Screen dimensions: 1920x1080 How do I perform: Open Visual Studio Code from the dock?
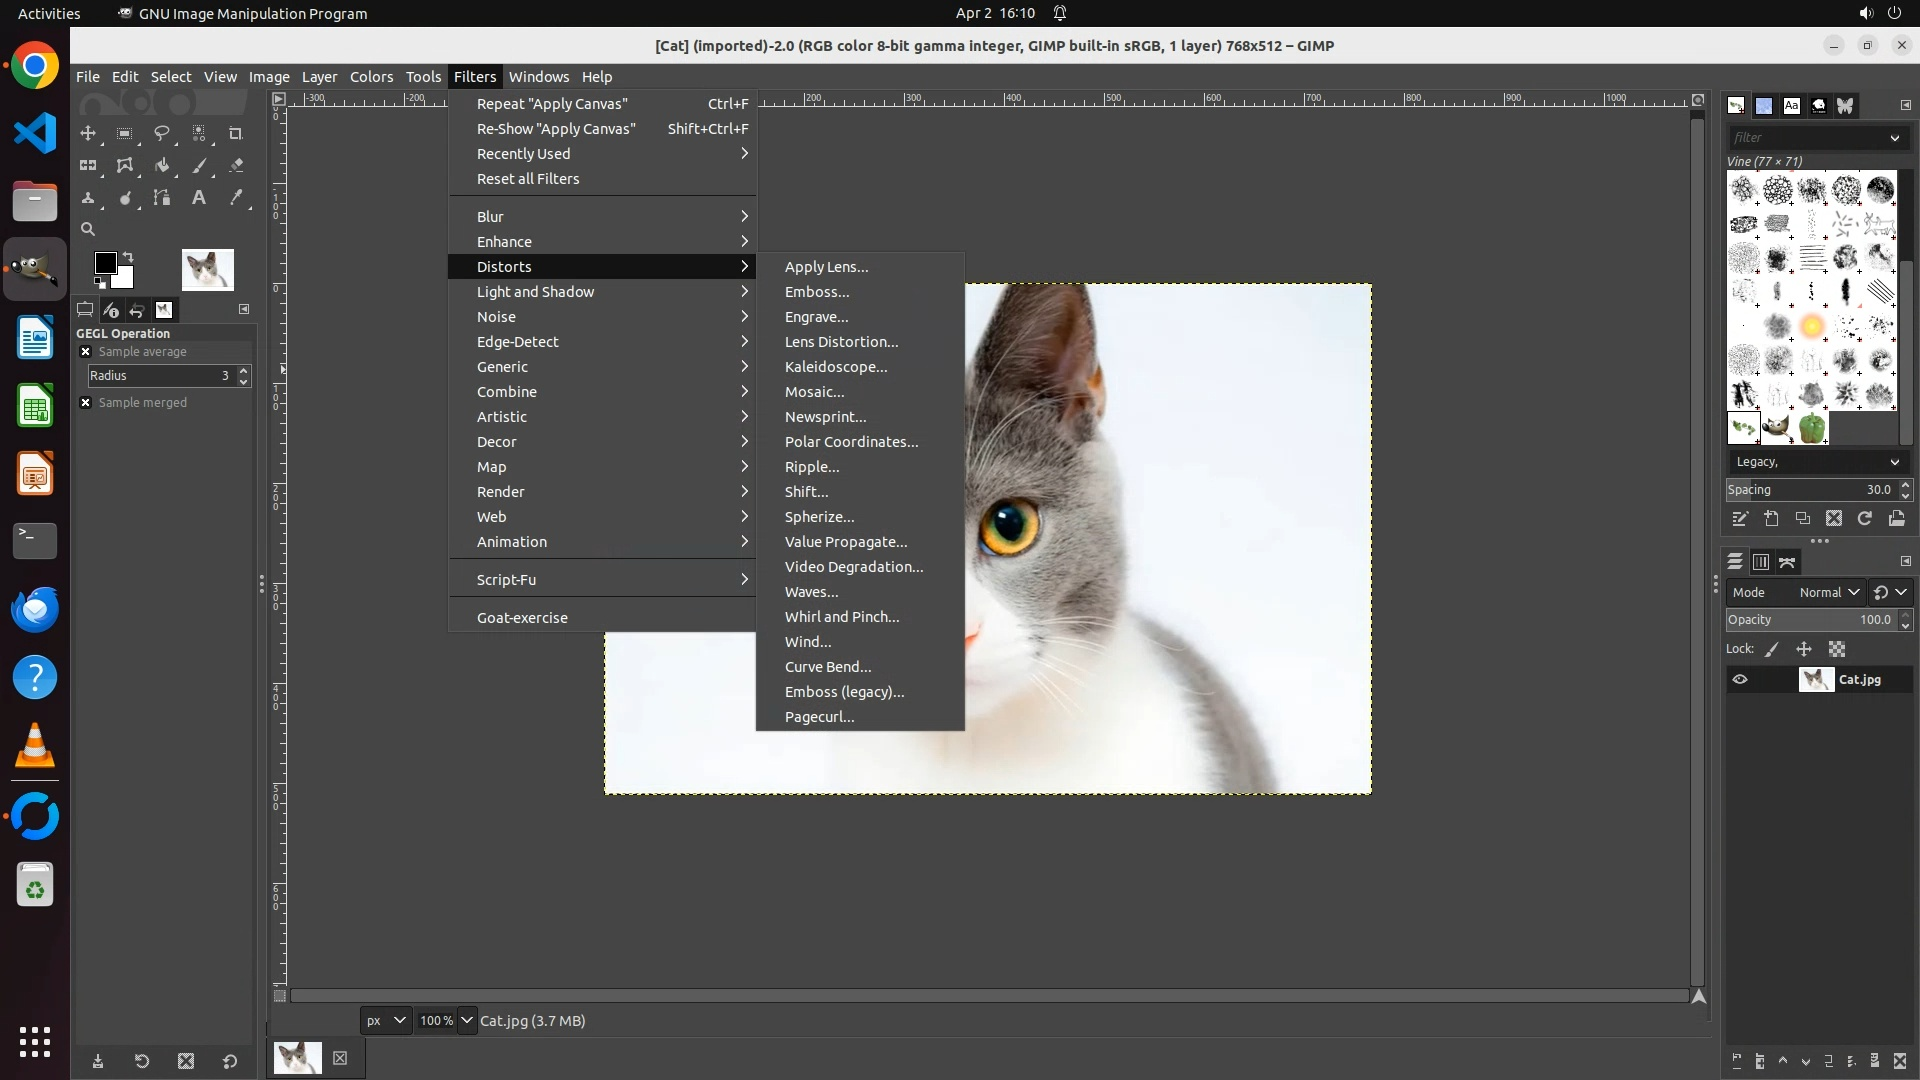click(x=35, y=133)
